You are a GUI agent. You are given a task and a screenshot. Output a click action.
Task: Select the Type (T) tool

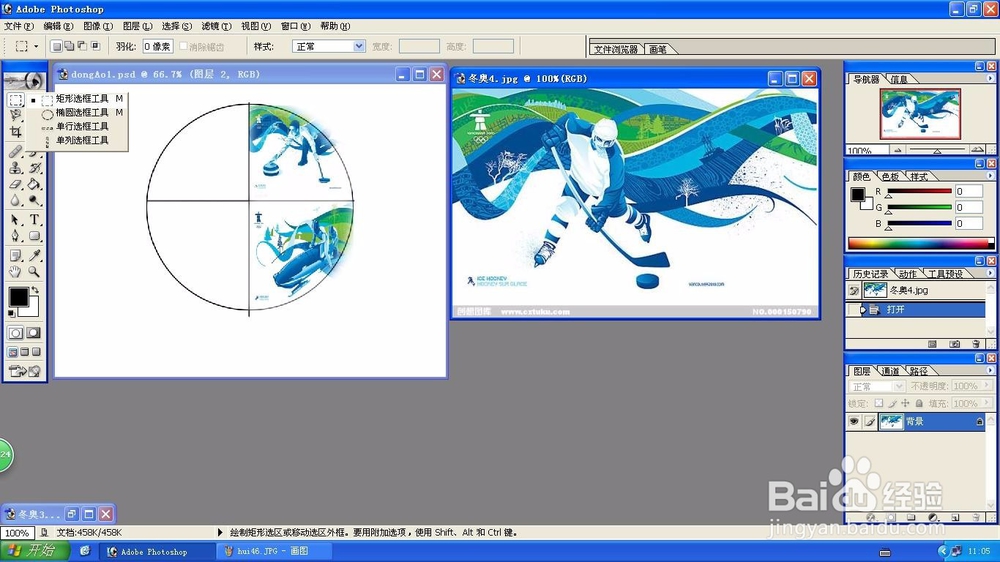pos(34,220)
